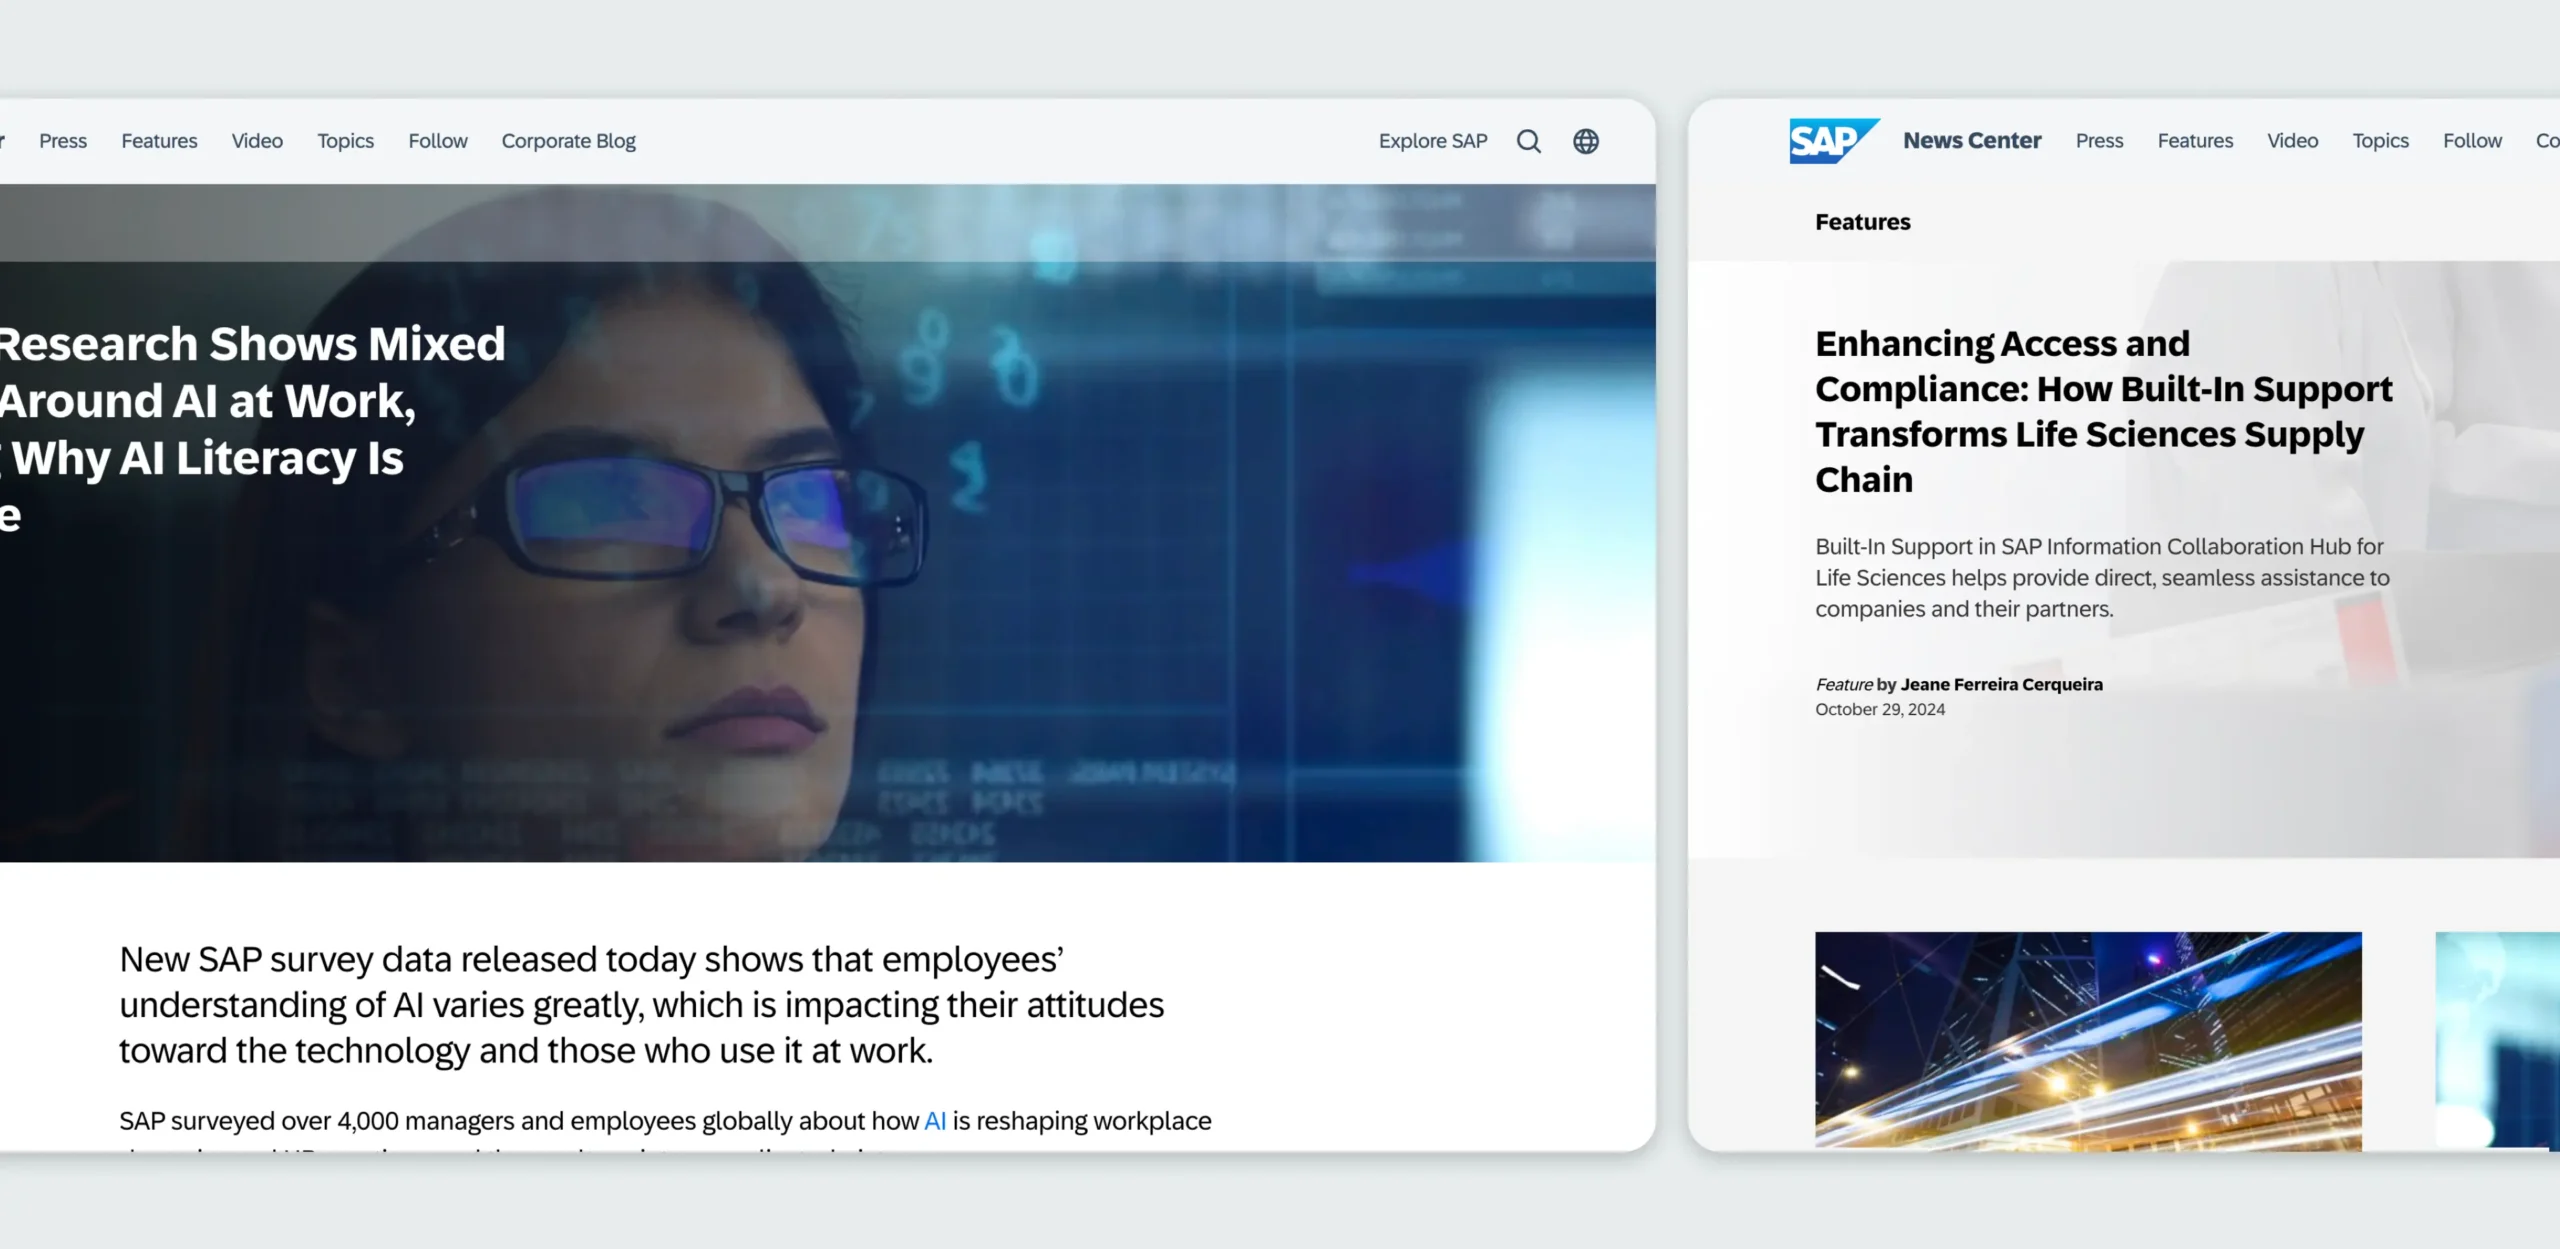This screenshot has height=1249, width=2560.
Task: Open Video menu in right window
Action: (x=2292, y=141)
